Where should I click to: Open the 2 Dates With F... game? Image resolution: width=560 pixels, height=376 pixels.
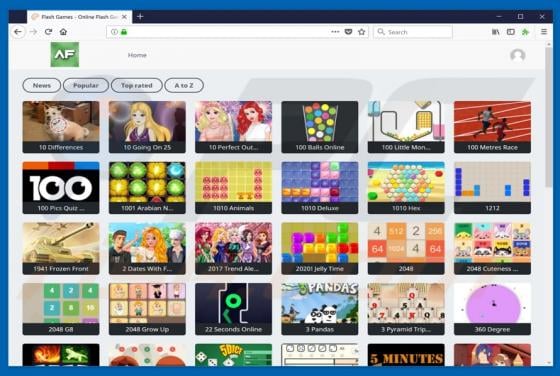(147, 248)
